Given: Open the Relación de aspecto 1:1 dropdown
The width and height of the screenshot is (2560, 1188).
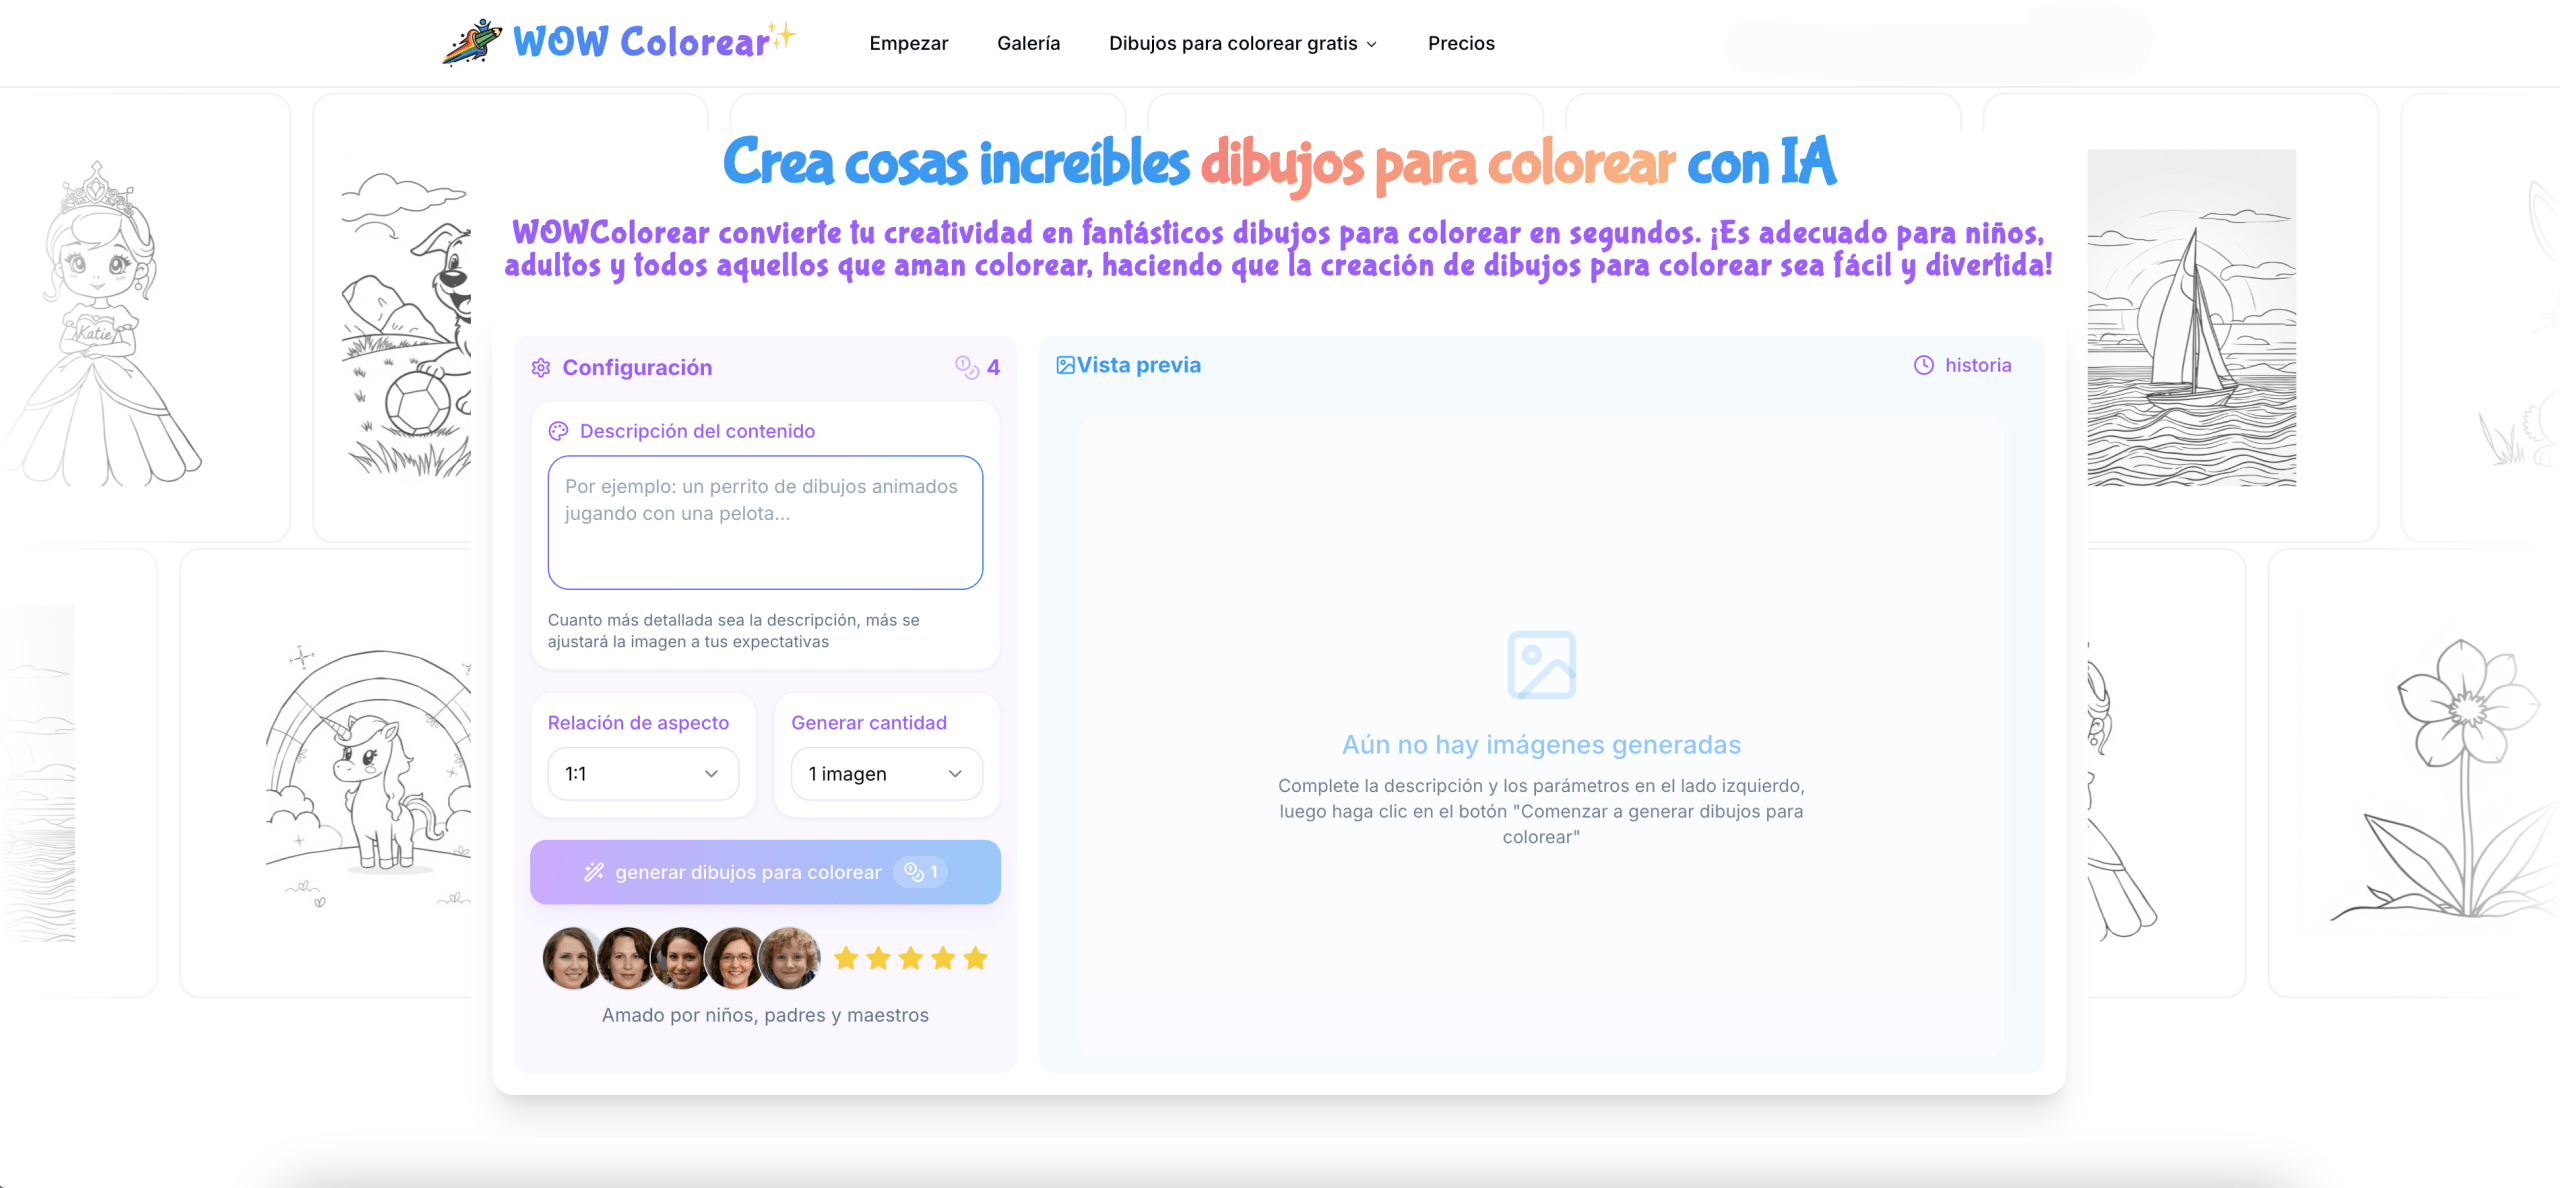Looking at the screenshot, I should tap(643, 774).
